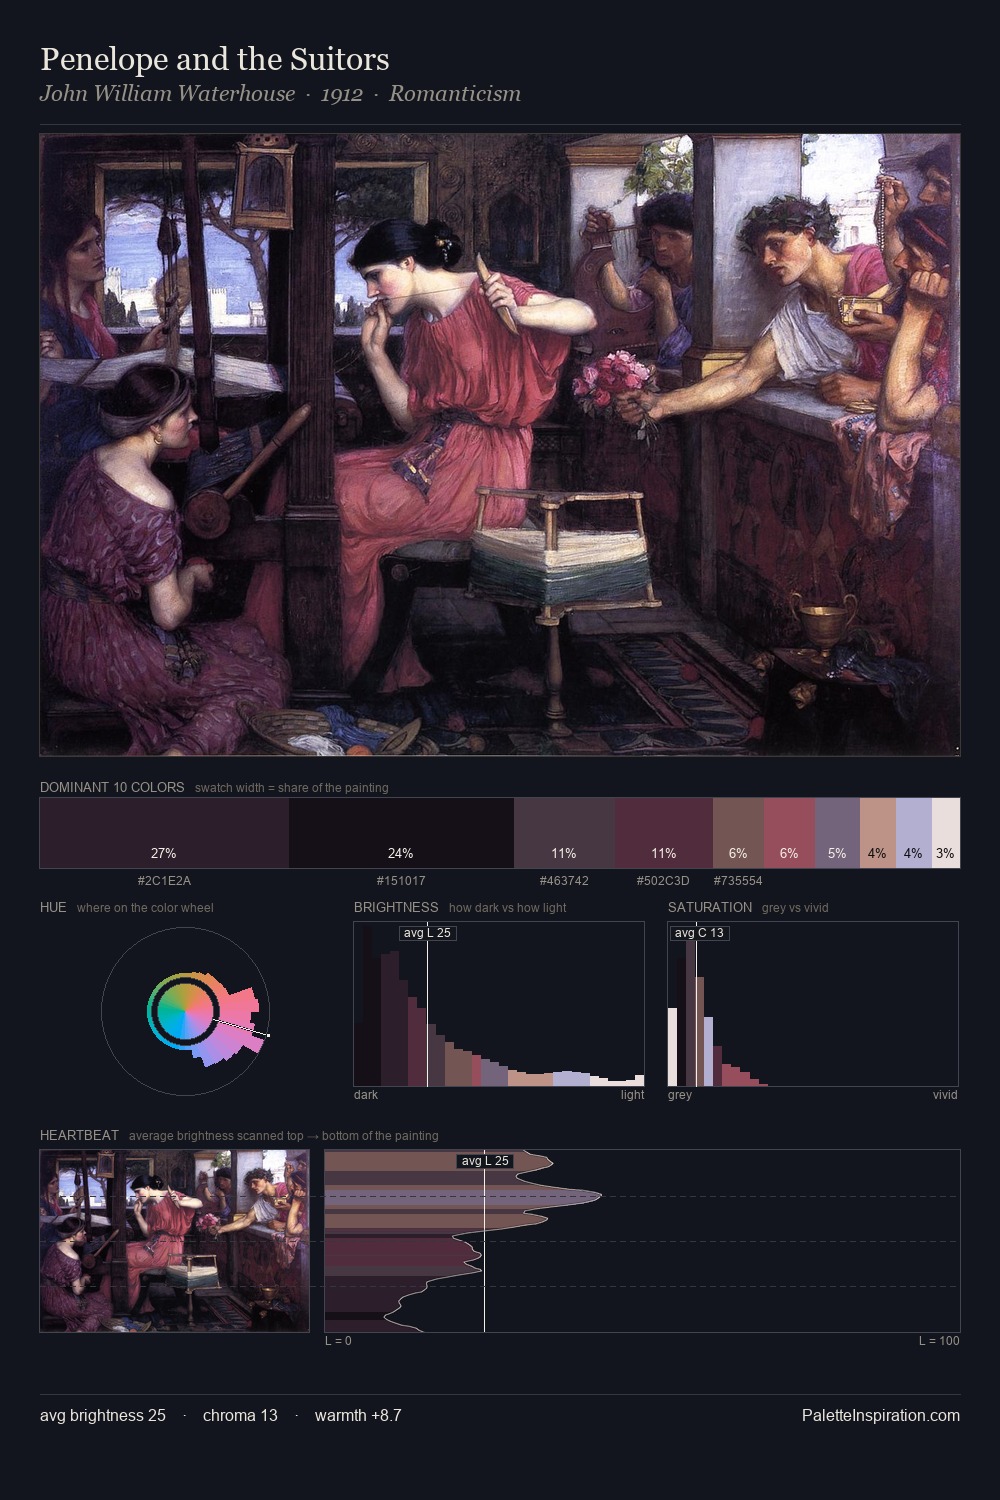Click the avg L 25 label in Brightness histogram
Image resolution: width=1000 pixels, height=1500 pixels.
coord(428,933)
